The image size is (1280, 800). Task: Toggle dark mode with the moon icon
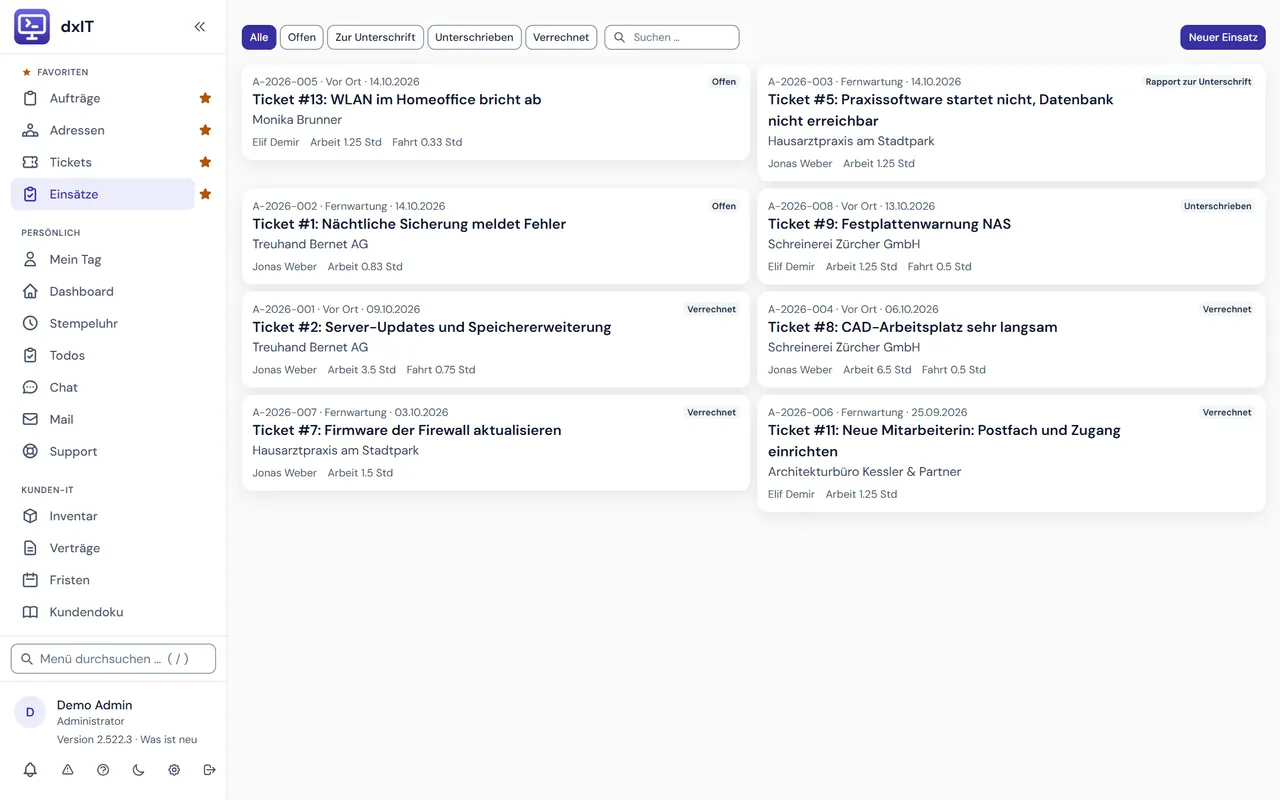click(x=138, y=770)
